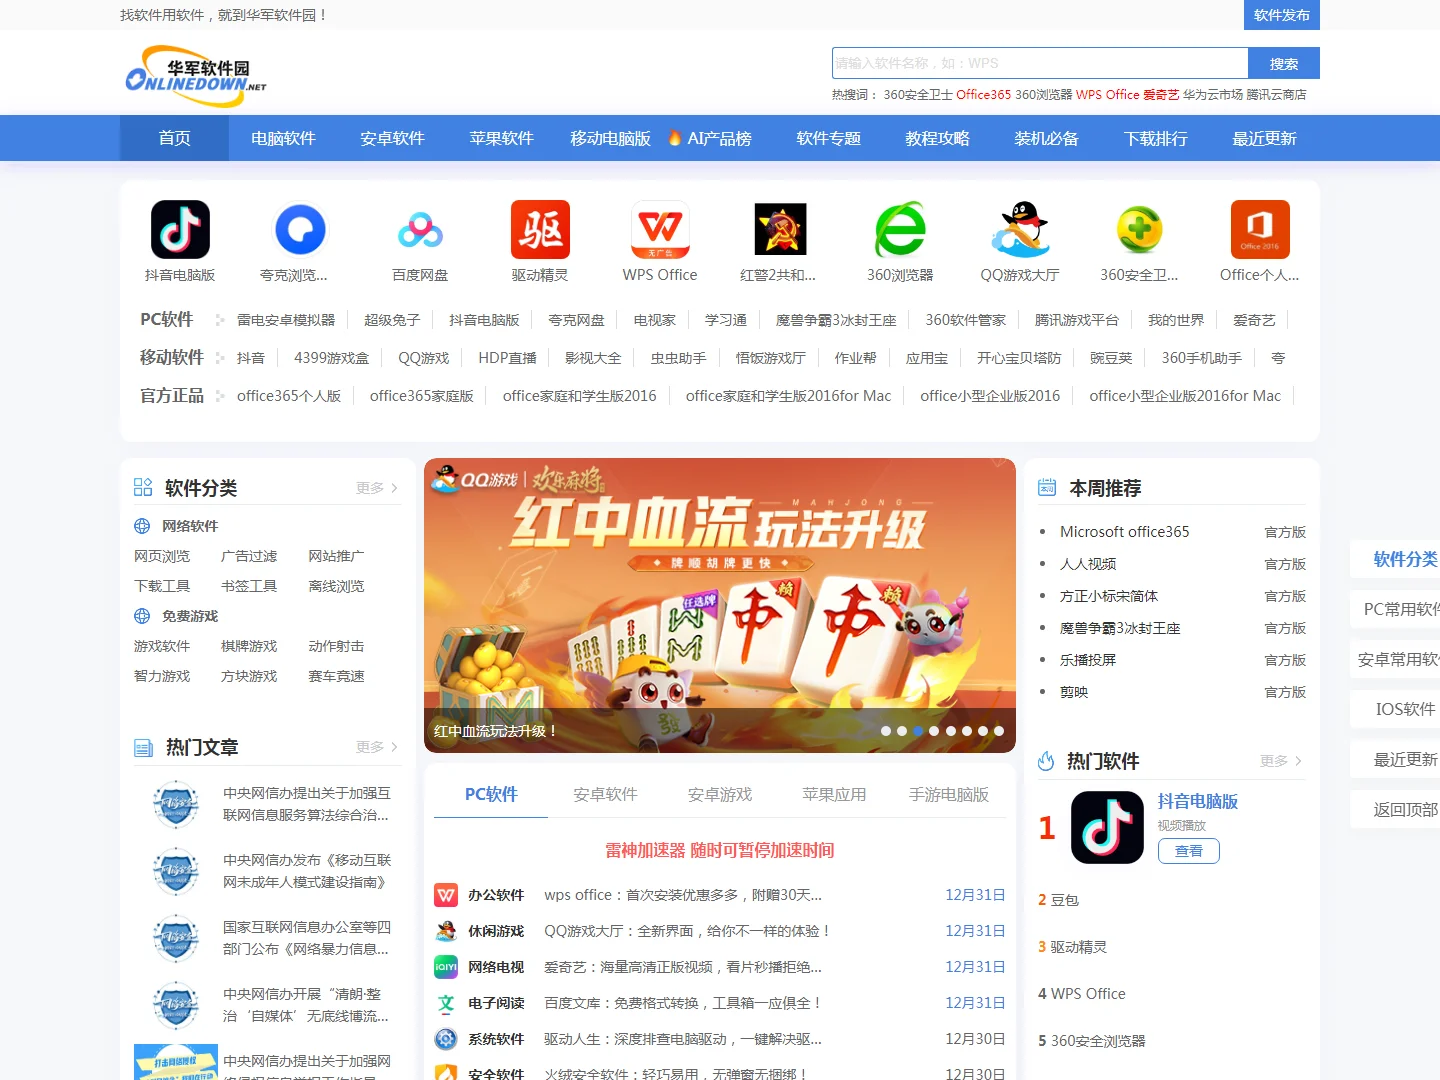Image resolution: width=1440 pixels, height=1080 pixels.
Task: Click the 软件分类 grid icon
Action: (143, 487)
